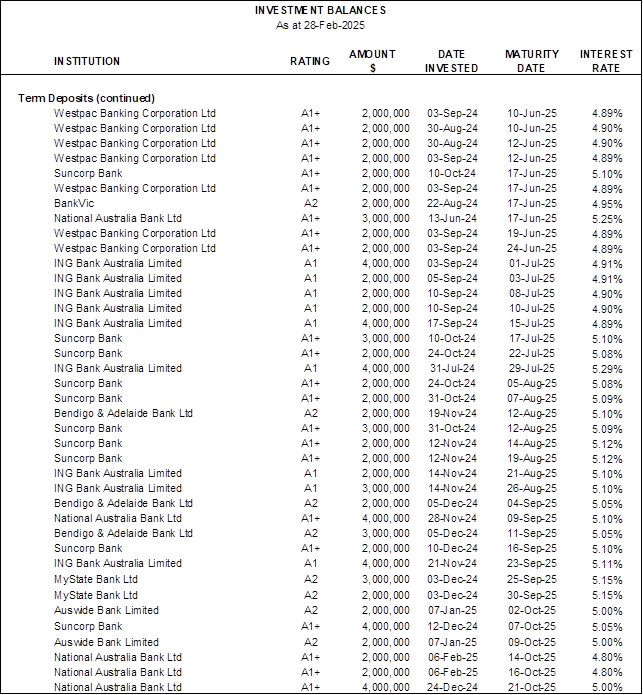Screen dimensions: 643x695
Task: Select the 5.29% interest rate
Action: (x=607, y=370)
